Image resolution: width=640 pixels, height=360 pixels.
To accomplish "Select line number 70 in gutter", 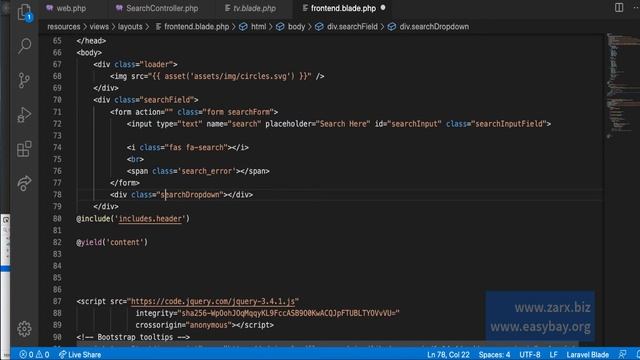I will (57, 100).
